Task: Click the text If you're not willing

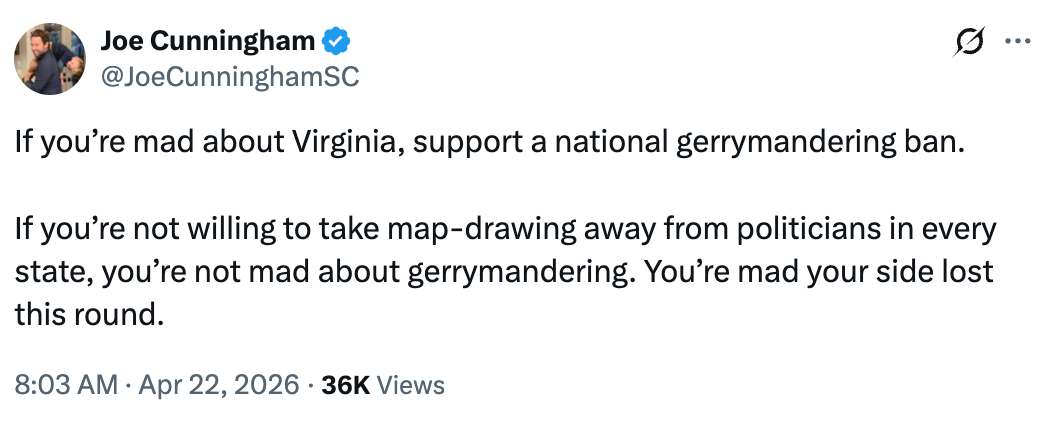Action: [140, 230]
